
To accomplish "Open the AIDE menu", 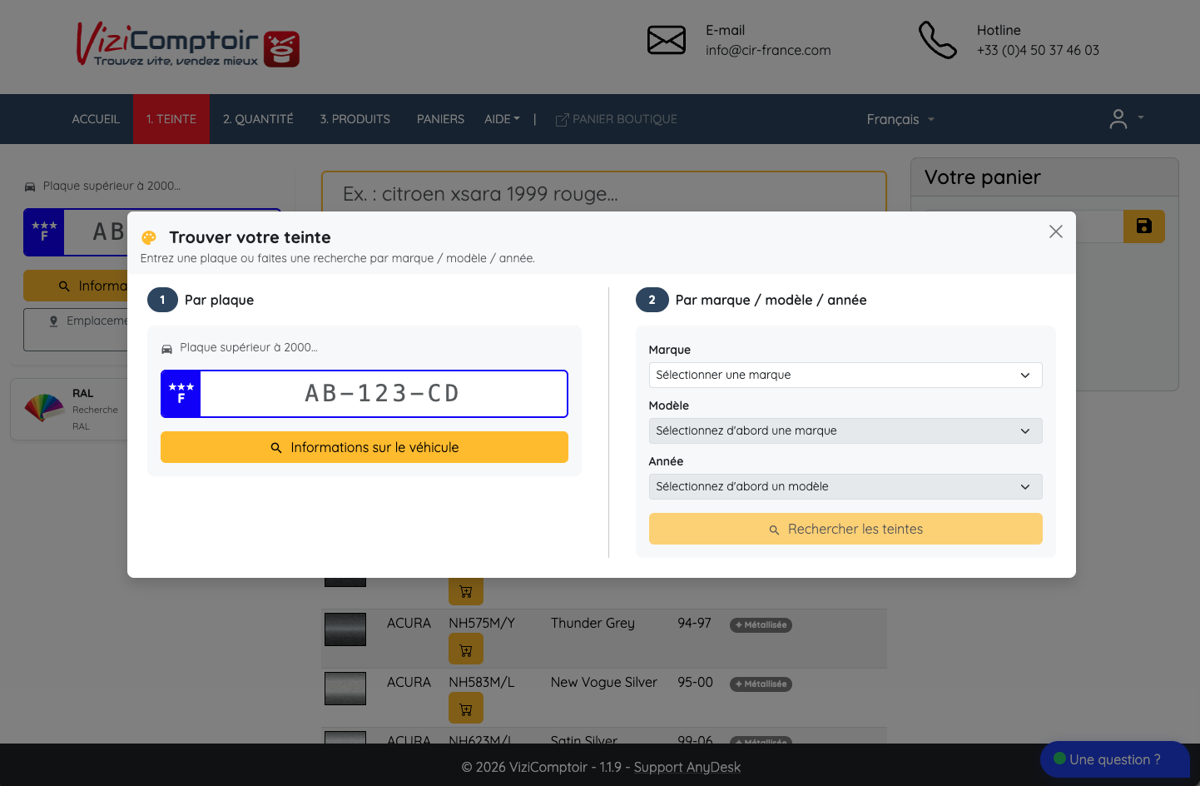I will pos(502,119).
